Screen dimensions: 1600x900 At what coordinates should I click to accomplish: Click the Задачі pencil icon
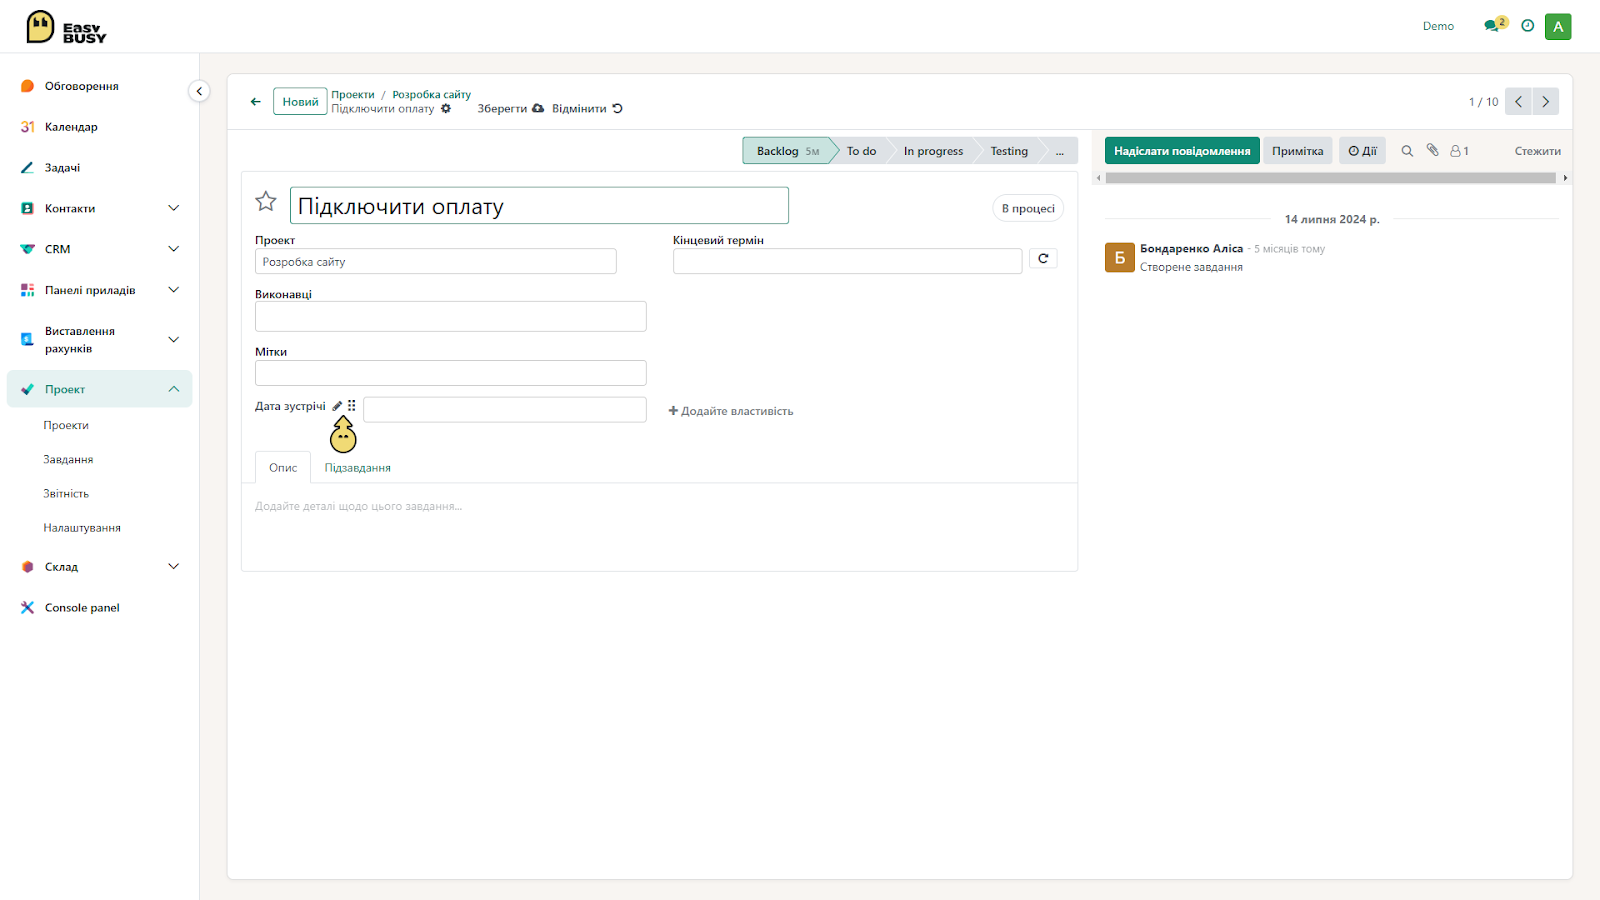click(27, 168)
